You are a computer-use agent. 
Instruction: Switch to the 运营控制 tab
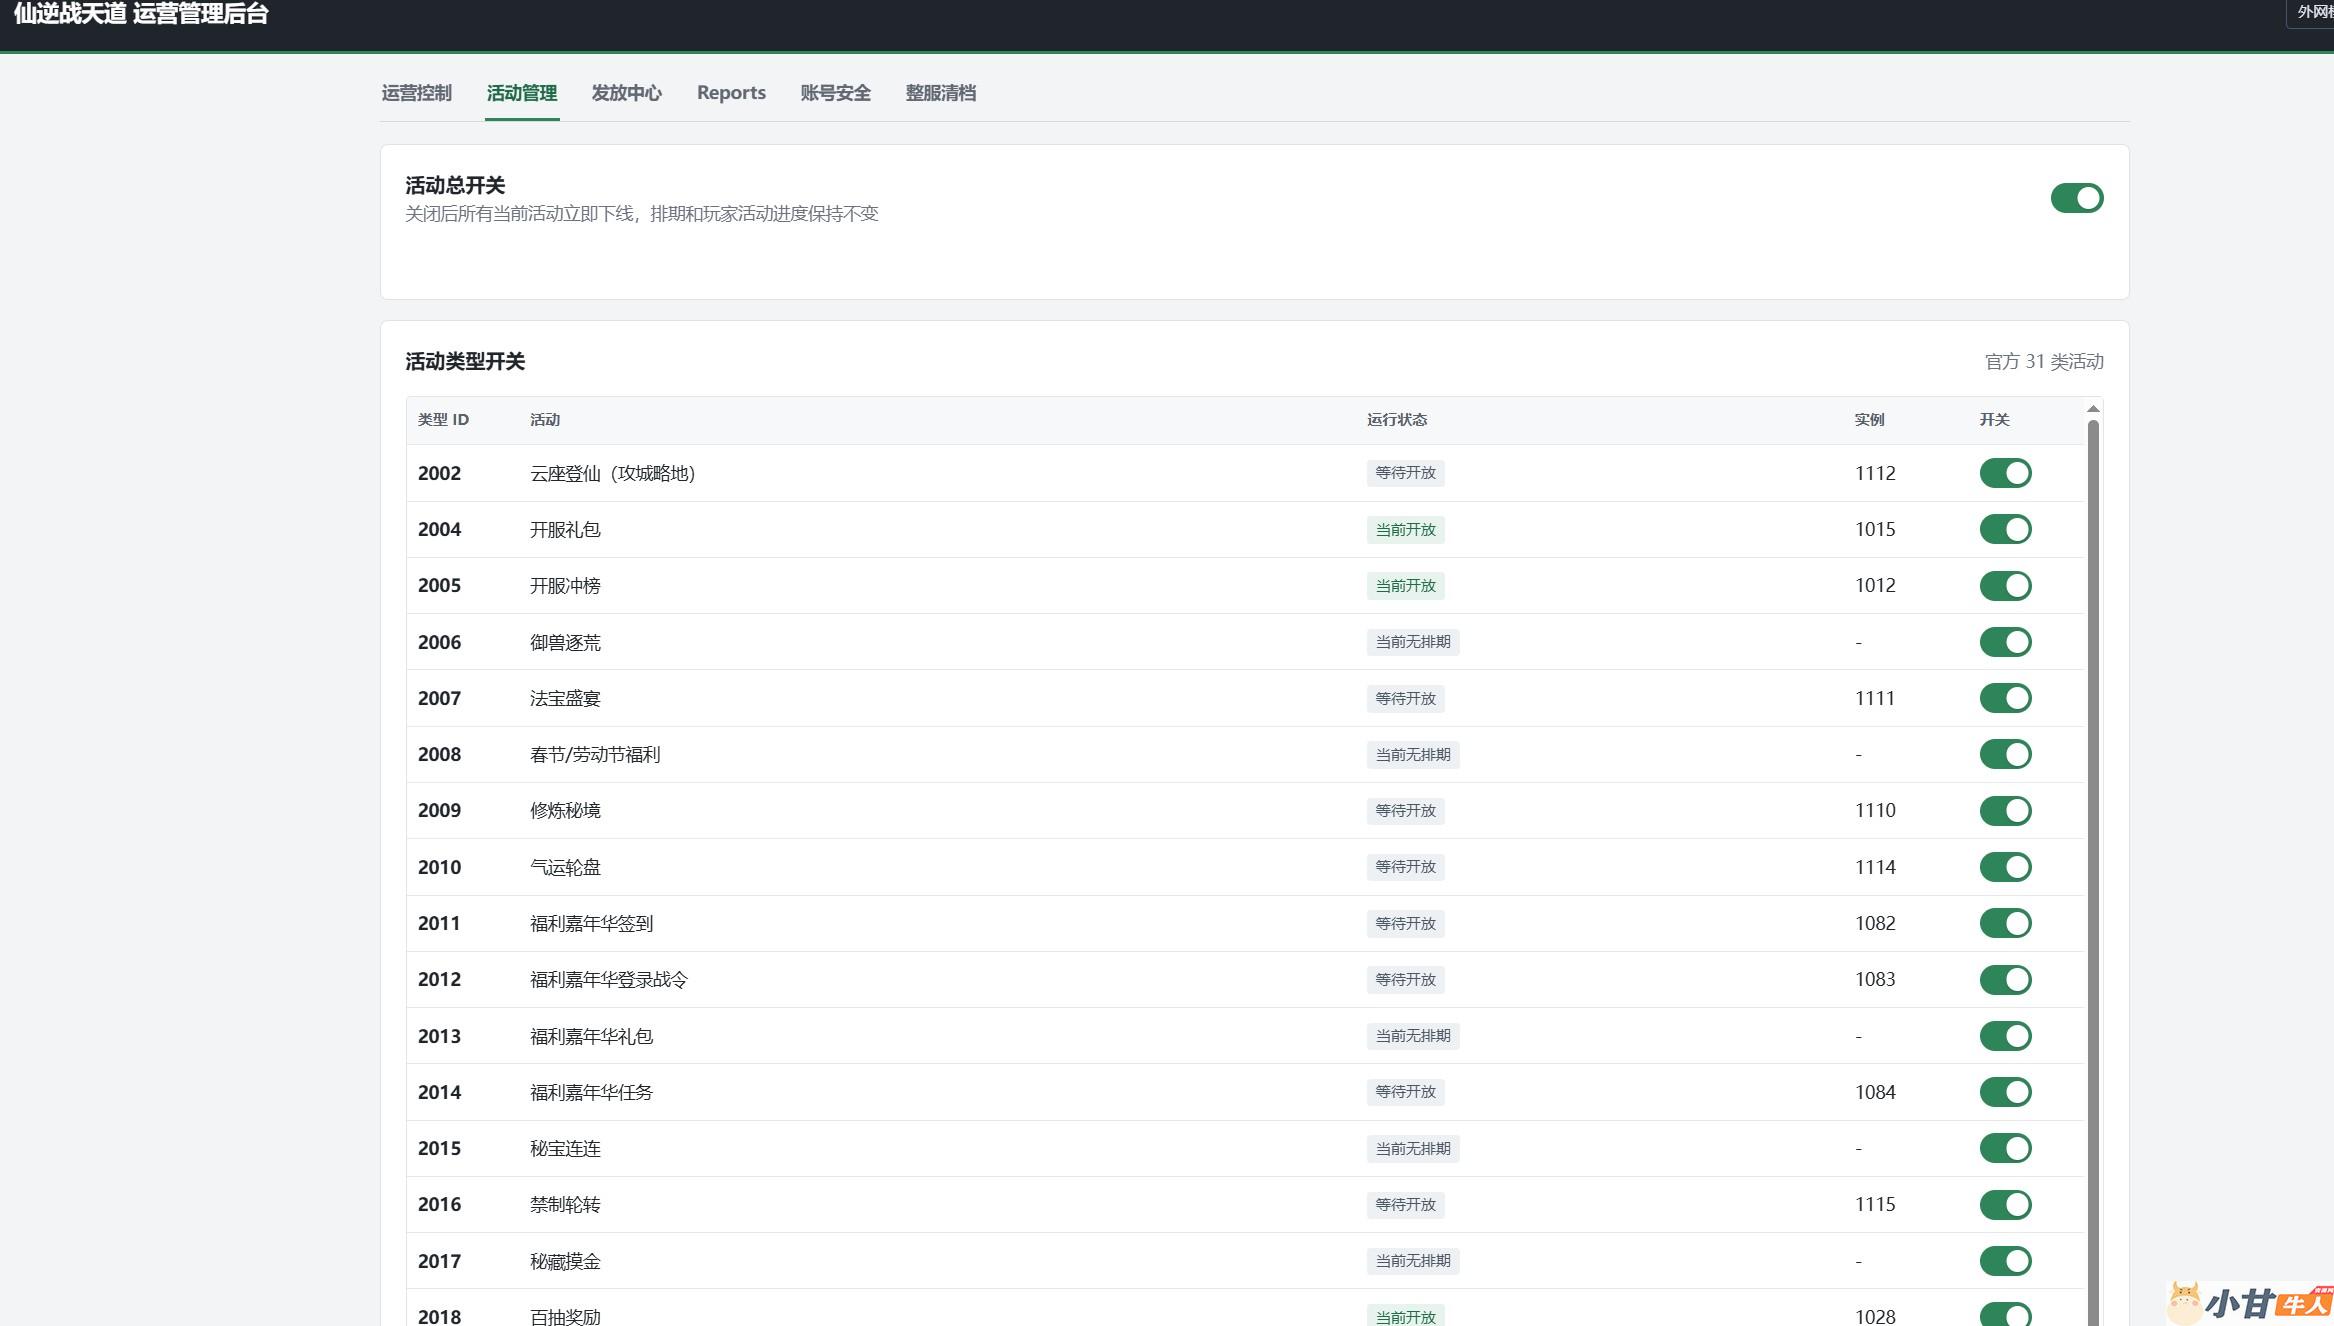tap(416, 93)
